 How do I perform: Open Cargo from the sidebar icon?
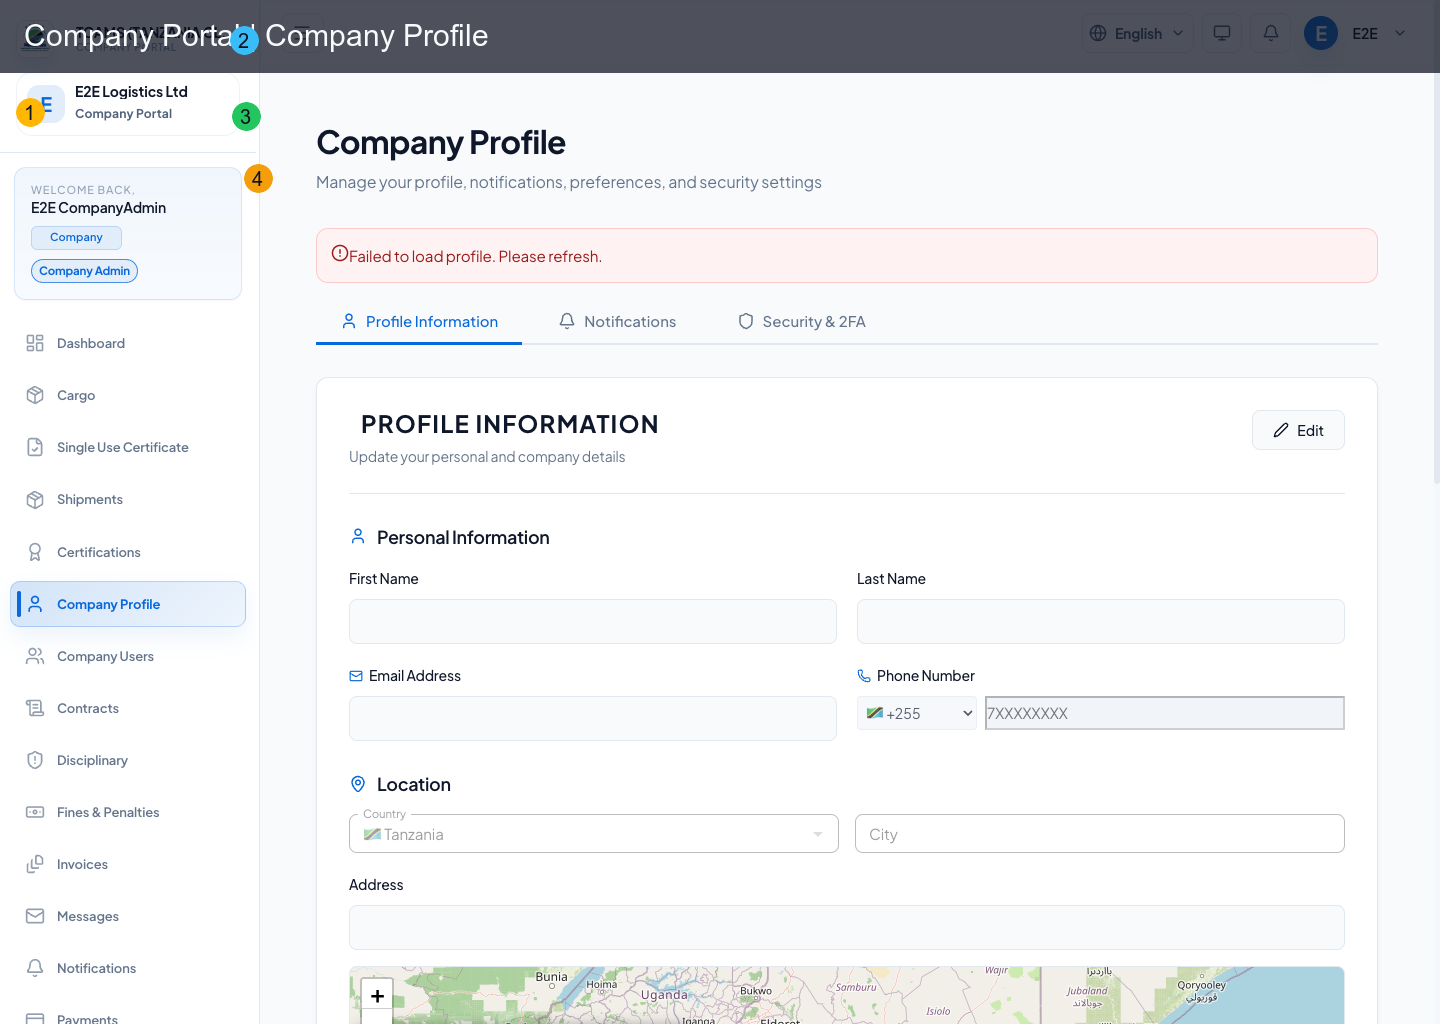[x=35, y=395]
